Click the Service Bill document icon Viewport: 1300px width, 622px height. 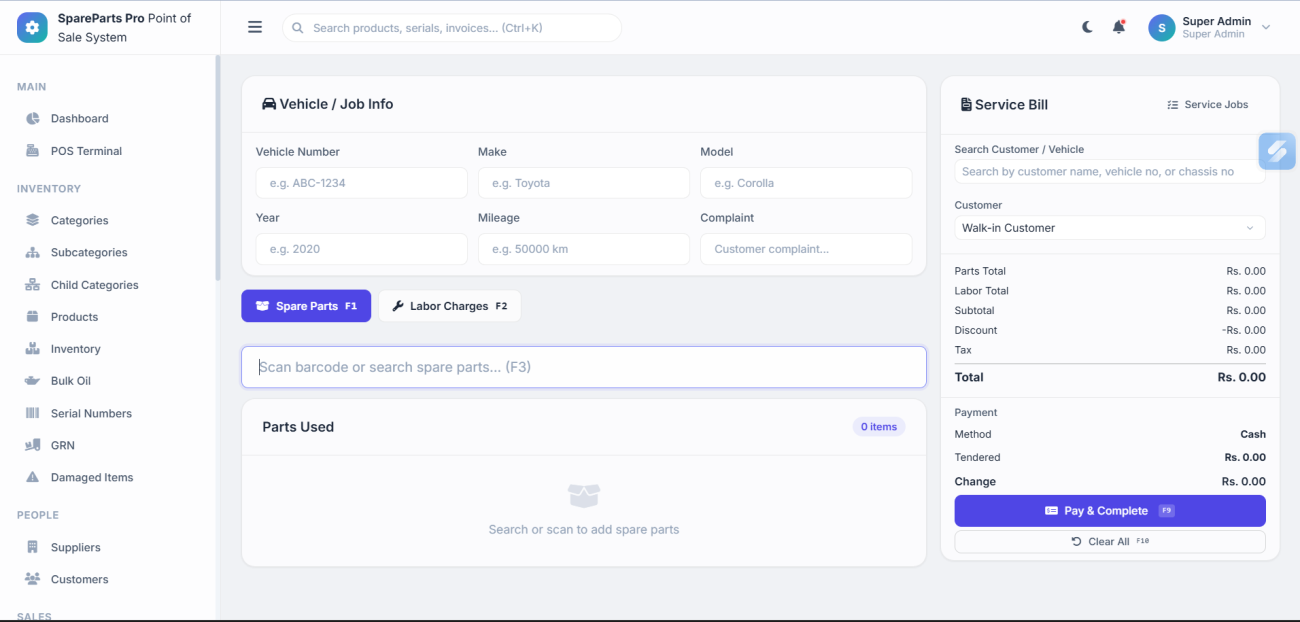pyautogui.click(x=966, y=104)
